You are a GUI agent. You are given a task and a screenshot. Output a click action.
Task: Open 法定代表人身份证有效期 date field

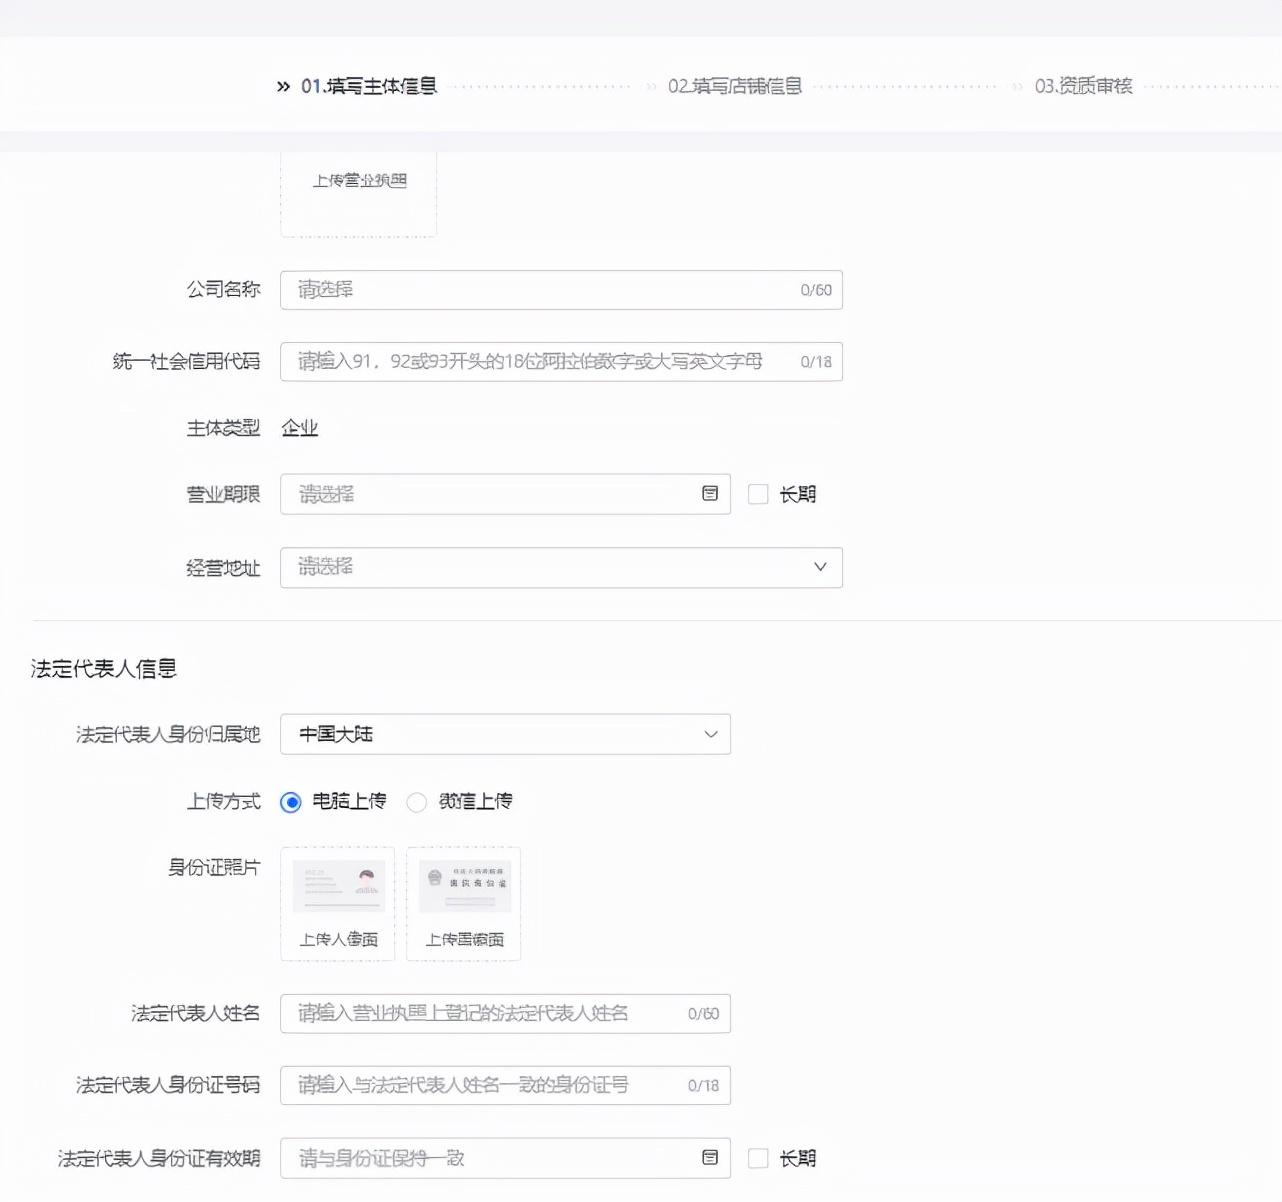click(505, 1158)
